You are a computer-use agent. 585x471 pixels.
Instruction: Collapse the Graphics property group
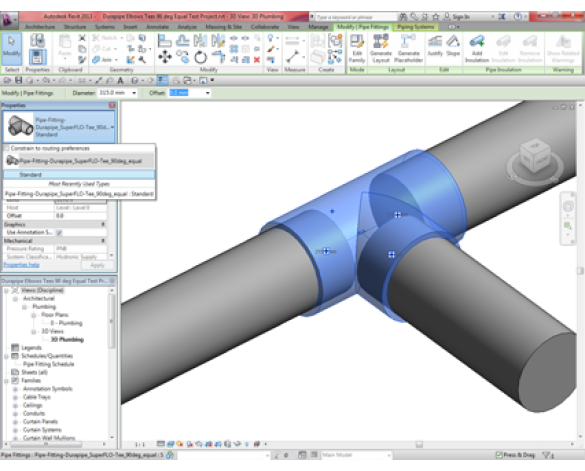(103, 224)
